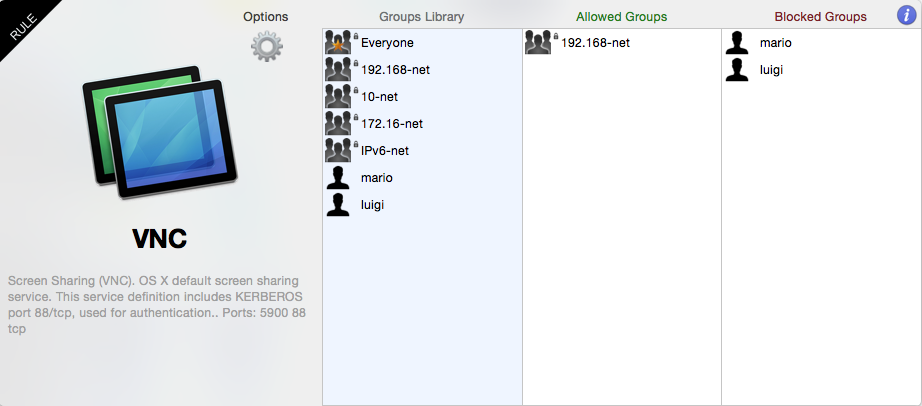
Task: Click the Options label
Action: click(265, 17)
